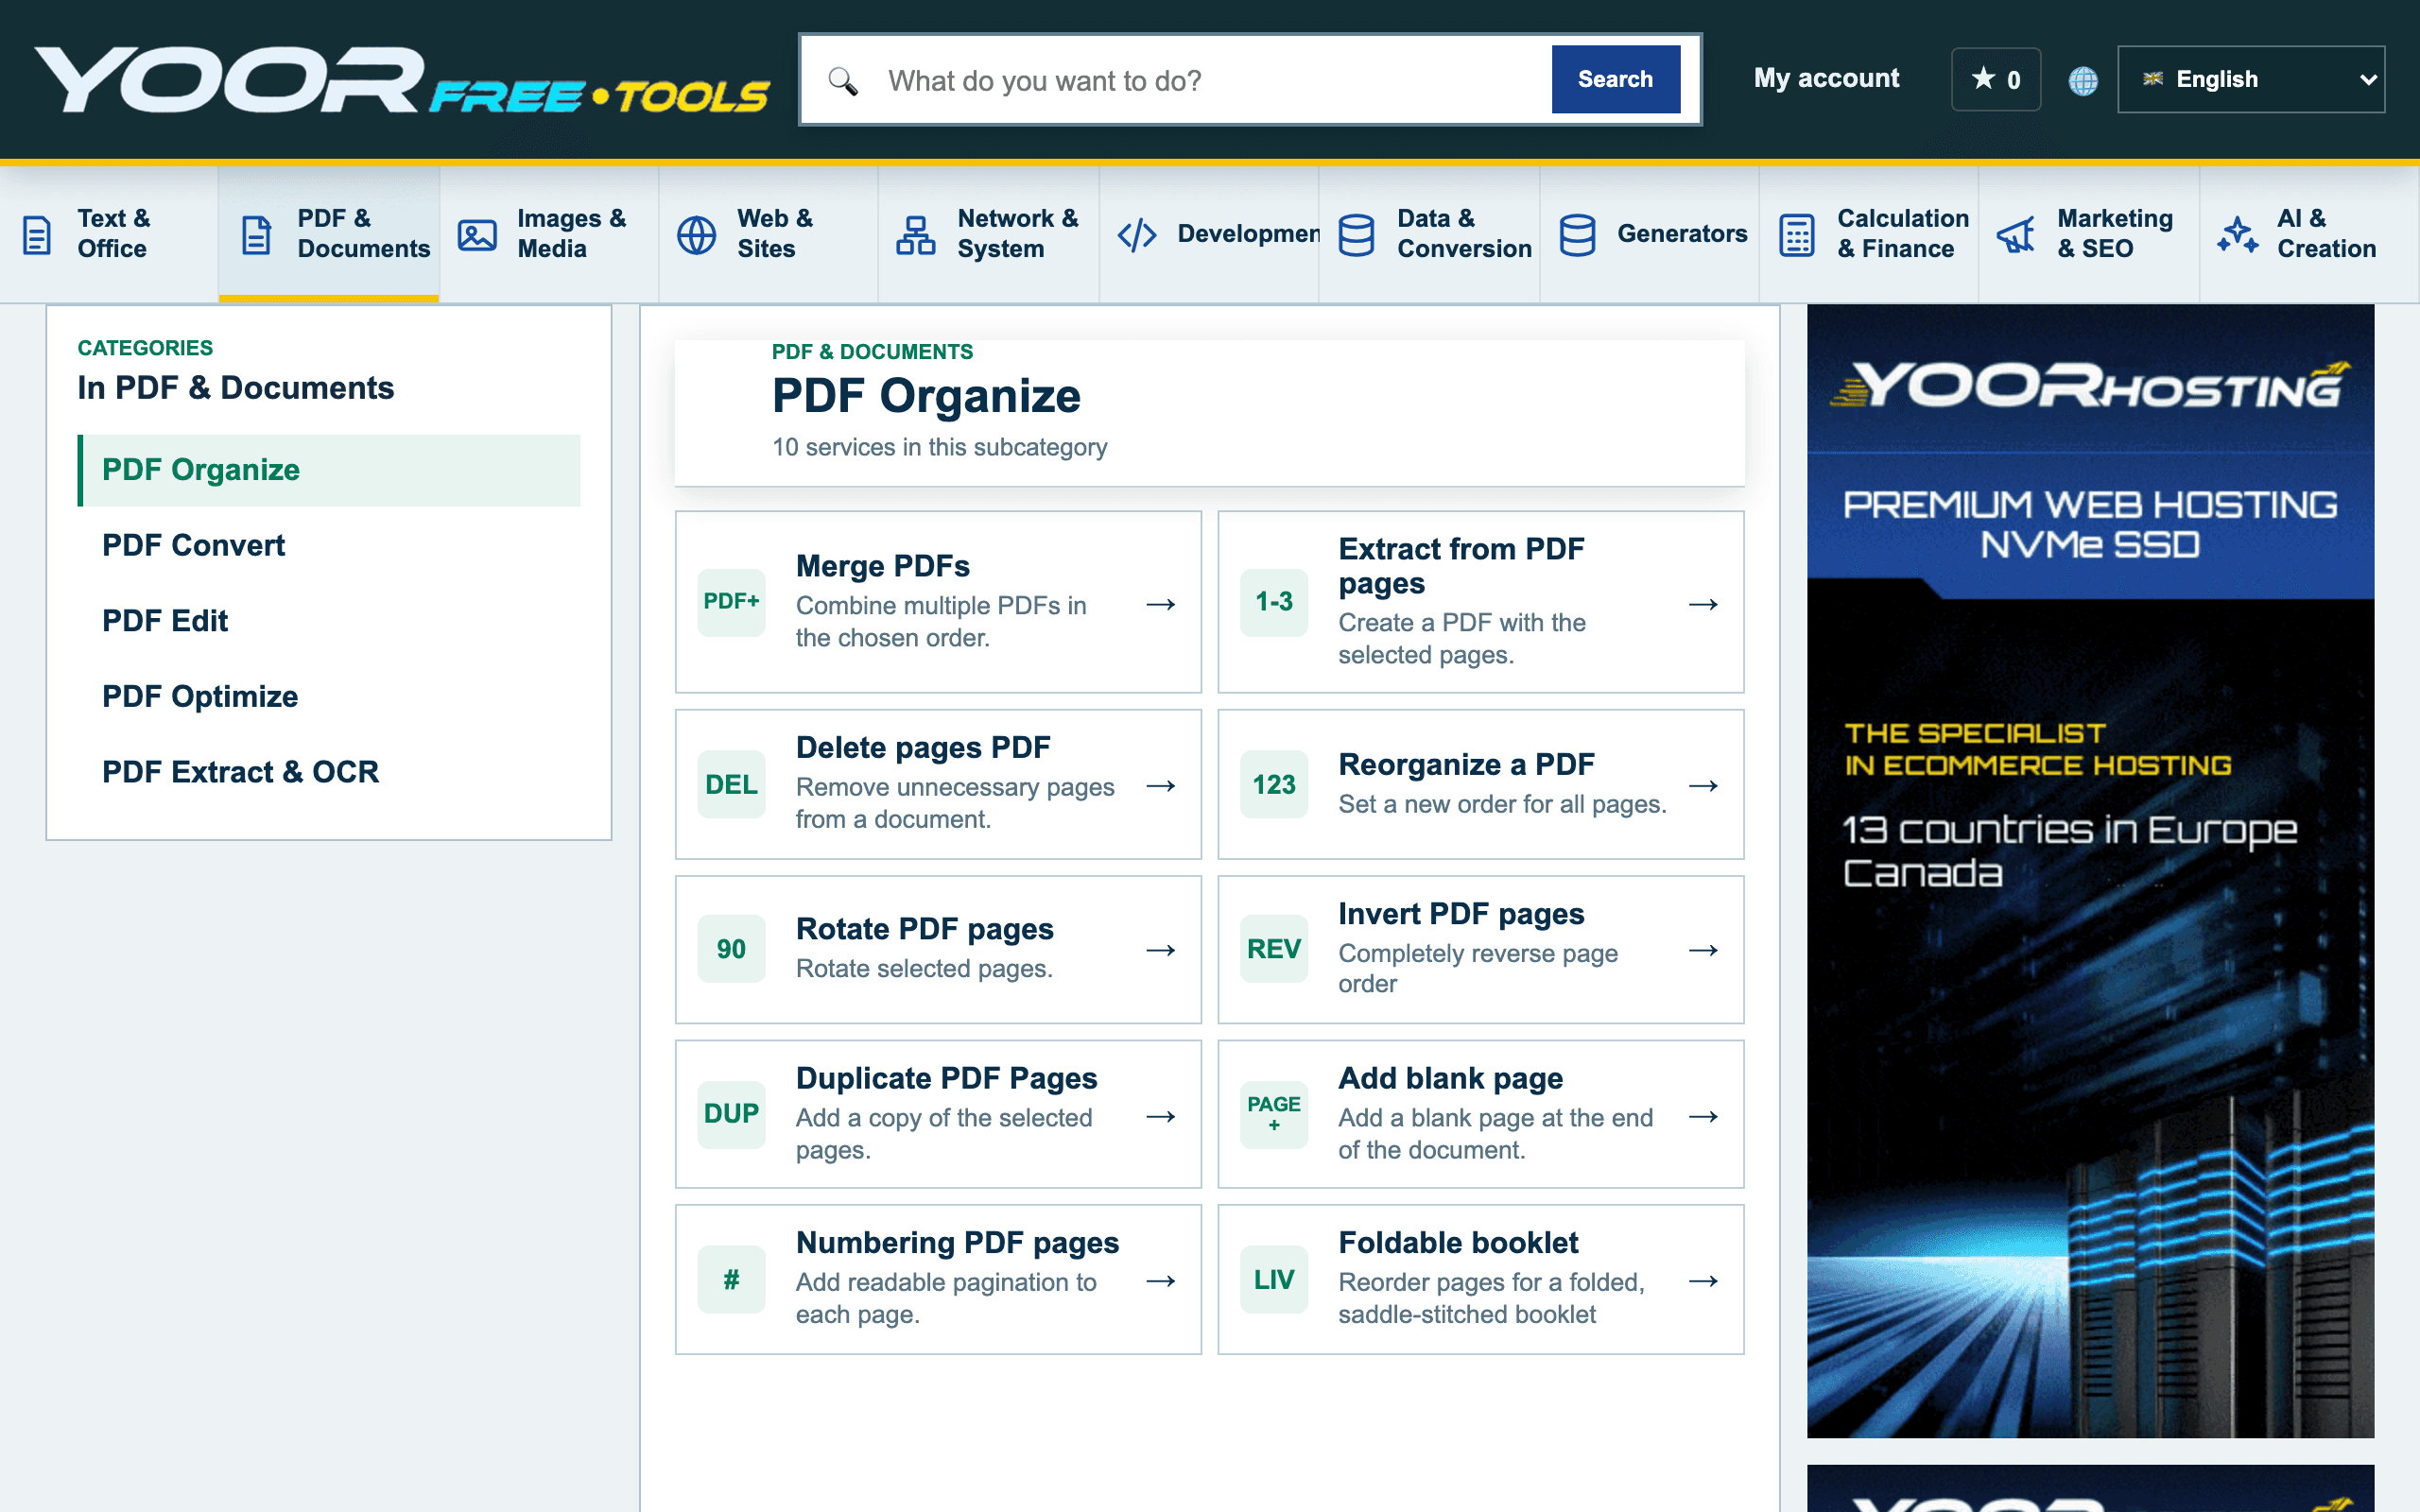
Task: Click the DUP badge for Duplicate pages
Action: pos(731,1114)
